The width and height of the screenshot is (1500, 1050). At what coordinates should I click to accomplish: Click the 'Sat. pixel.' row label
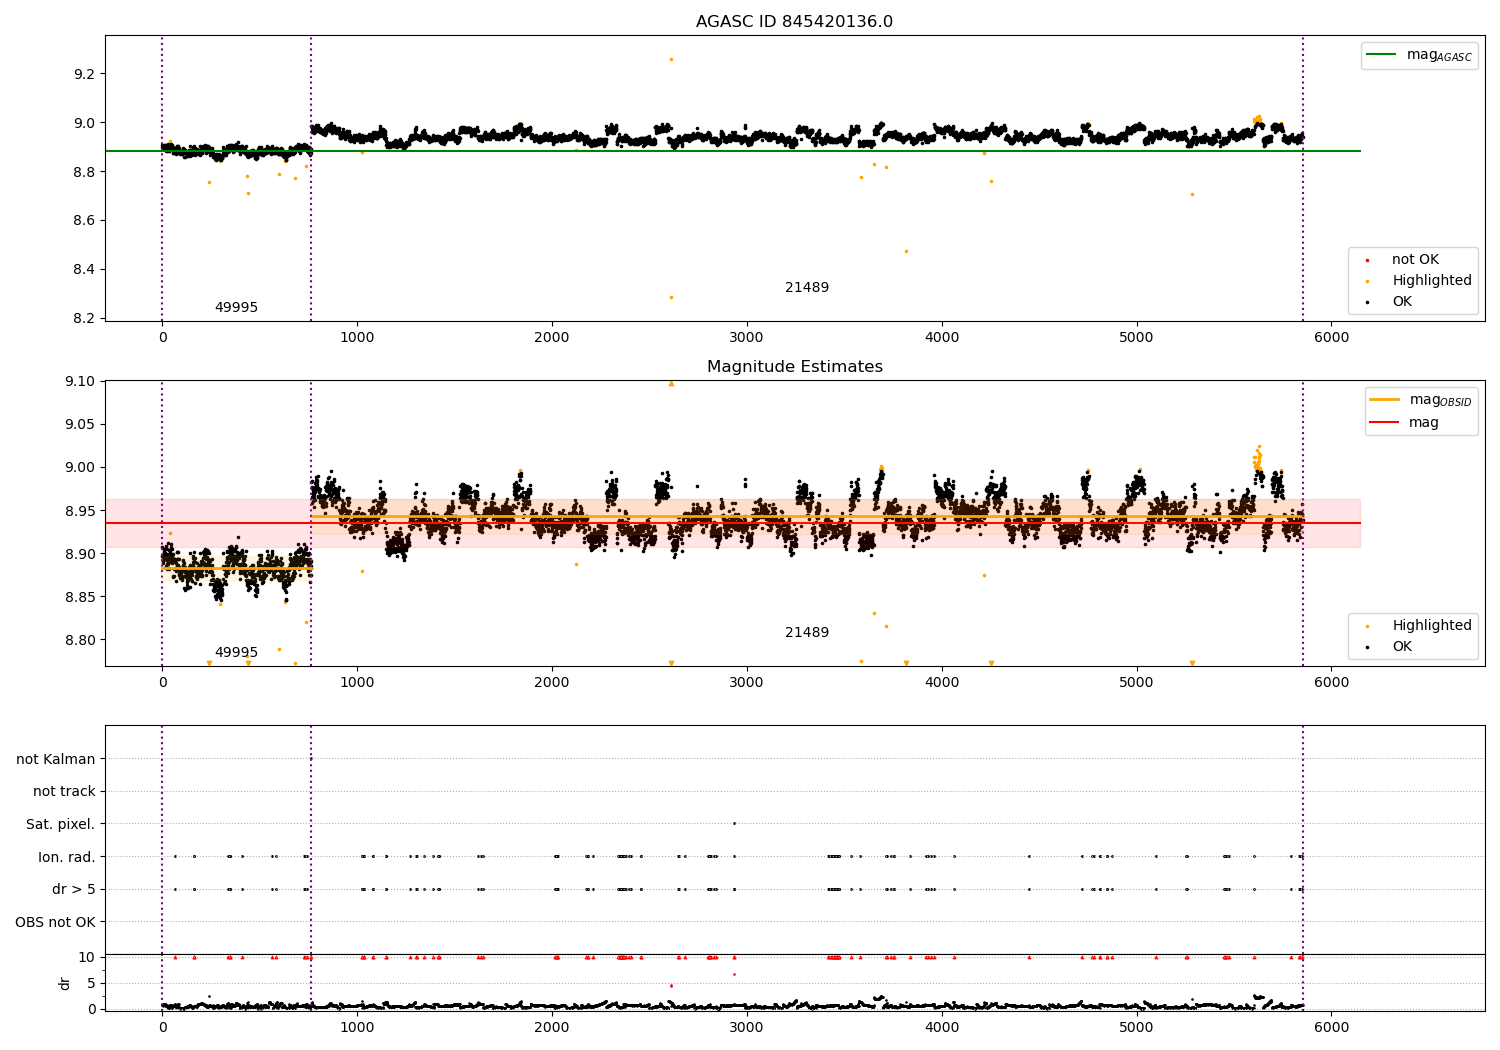[x=61, y=825]
